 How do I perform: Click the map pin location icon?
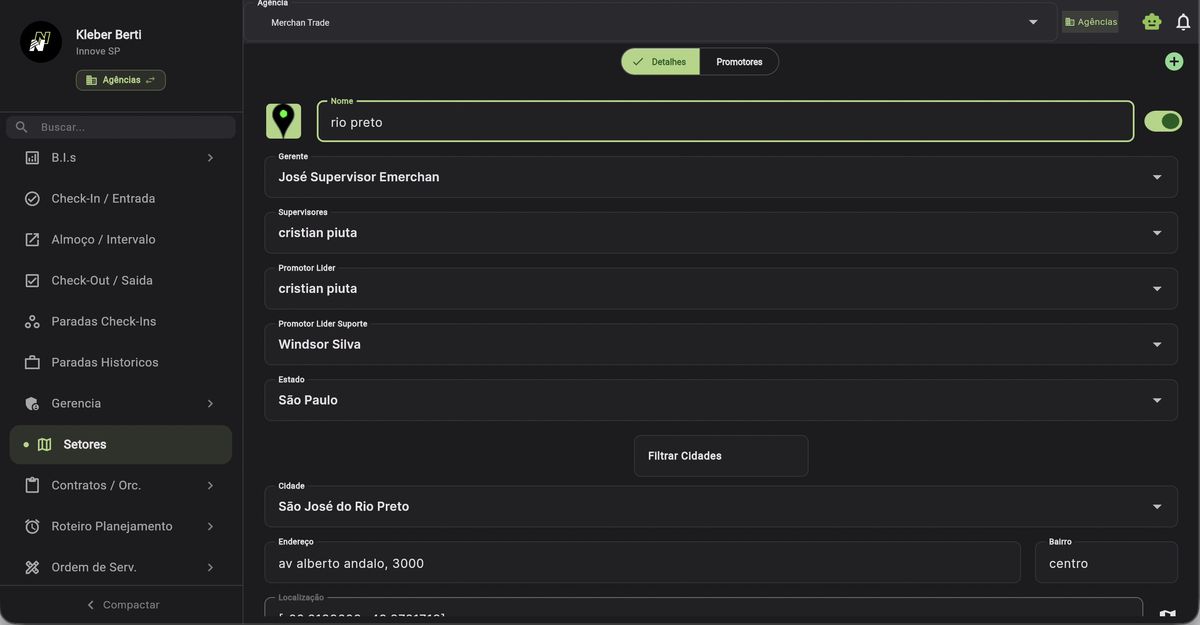point(284,121)
